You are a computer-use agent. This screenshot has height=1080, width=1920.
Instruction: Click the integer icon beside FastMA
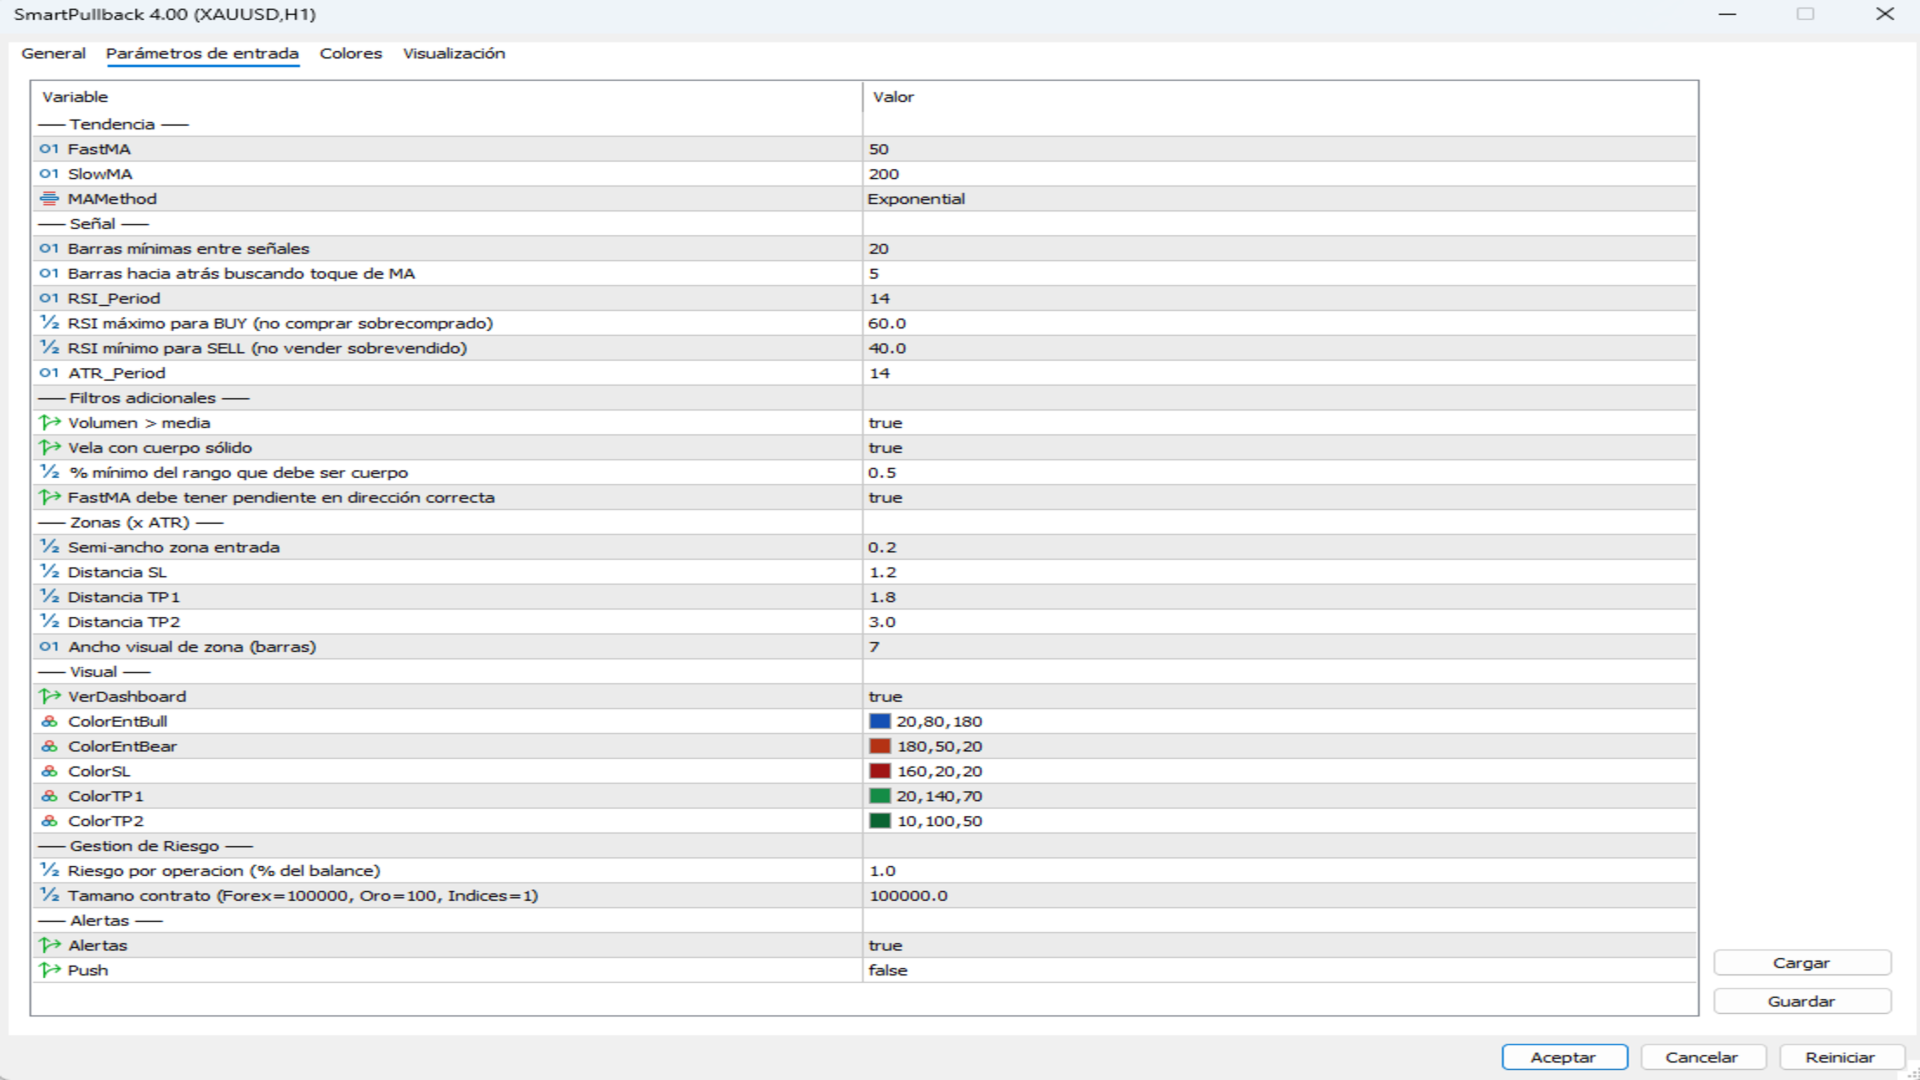click(x=49, y=149)
